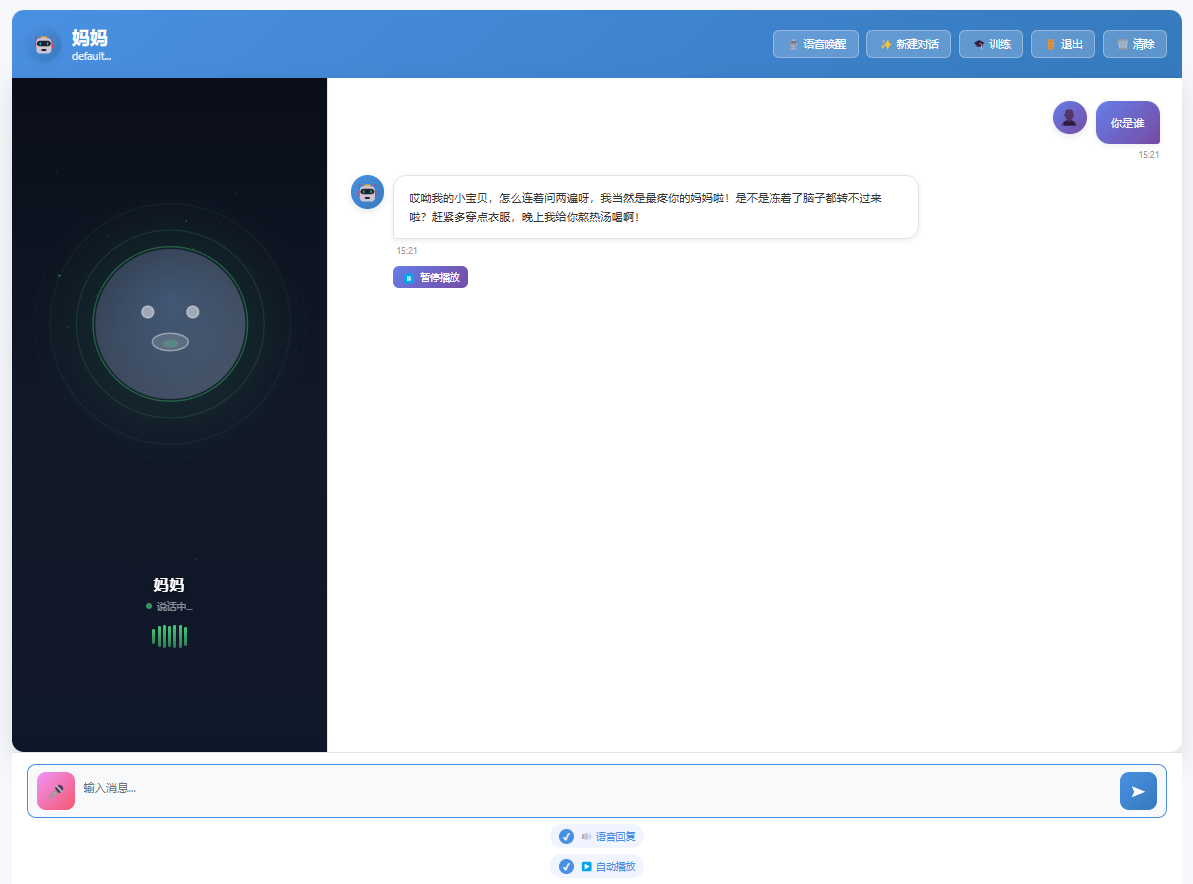Send message with the blue arrow icon
1193x884 pixels.
1137,790
